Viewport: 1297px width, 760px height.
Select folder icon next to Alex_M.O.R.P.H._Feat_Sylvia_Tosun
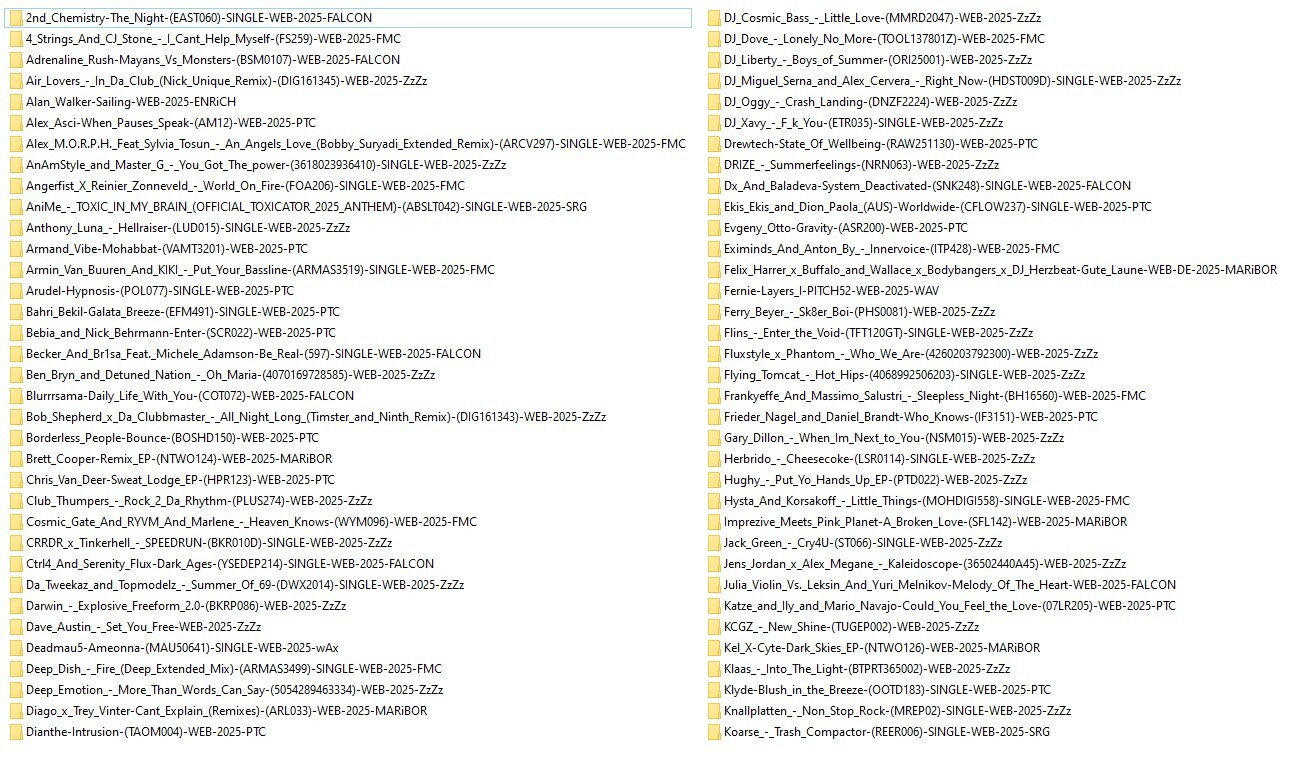16,144
